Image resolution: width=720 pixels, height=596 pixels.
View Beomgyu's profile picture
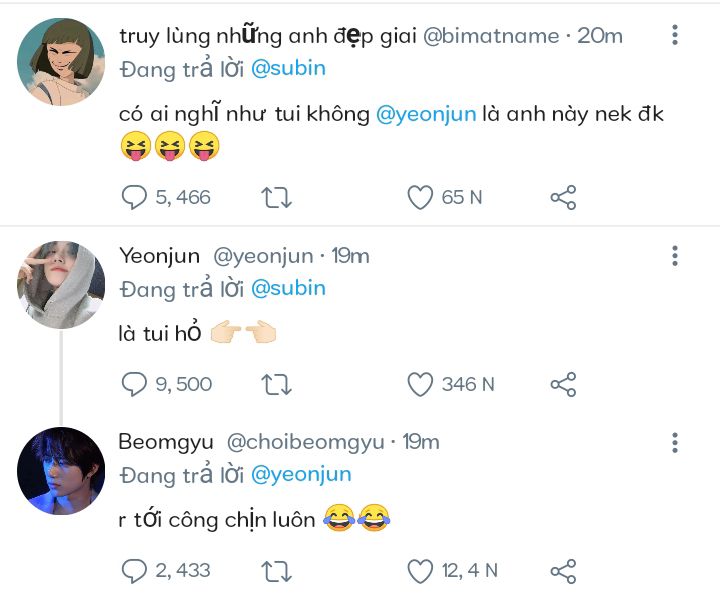coord(61,470)
